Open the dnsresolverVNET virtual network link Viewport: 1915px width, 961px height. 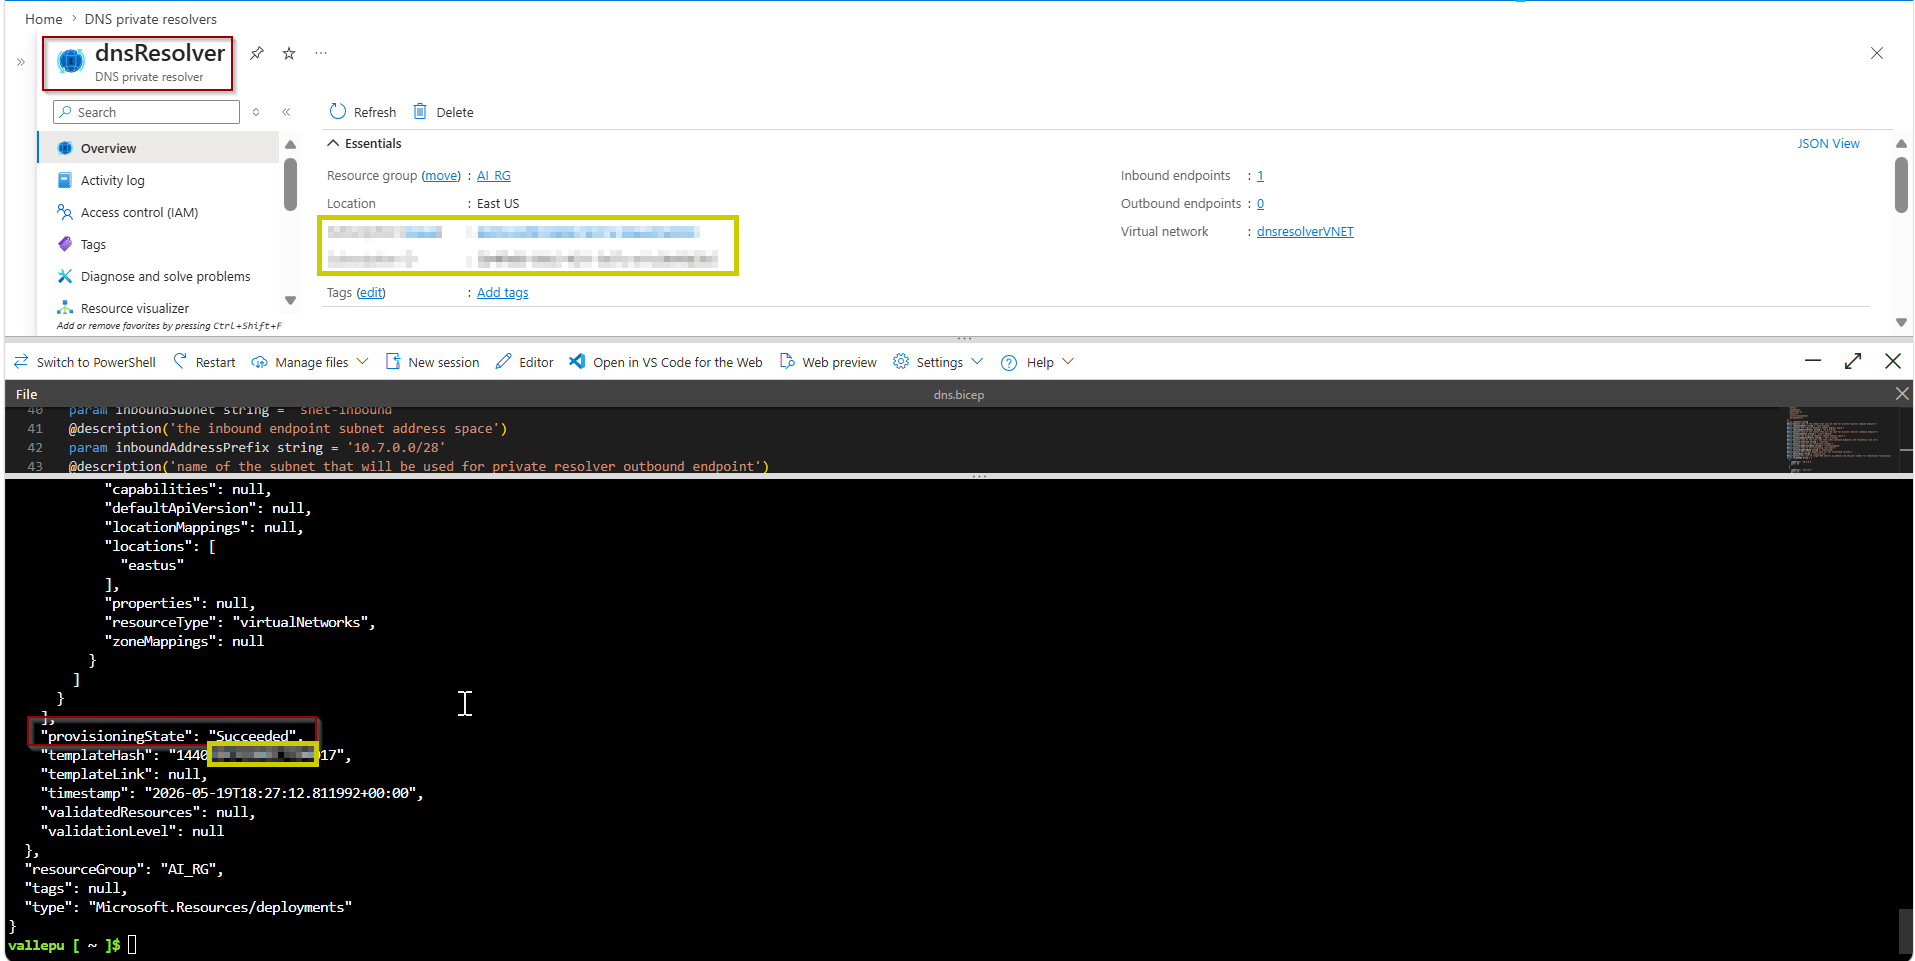[1305, 232]
